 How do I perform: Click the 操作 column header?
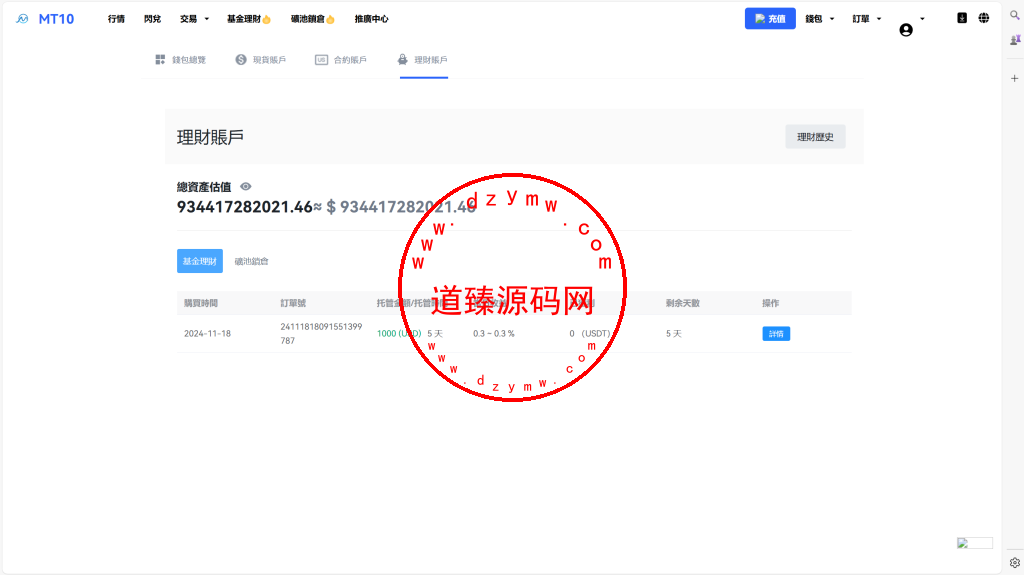pos(771,303)
